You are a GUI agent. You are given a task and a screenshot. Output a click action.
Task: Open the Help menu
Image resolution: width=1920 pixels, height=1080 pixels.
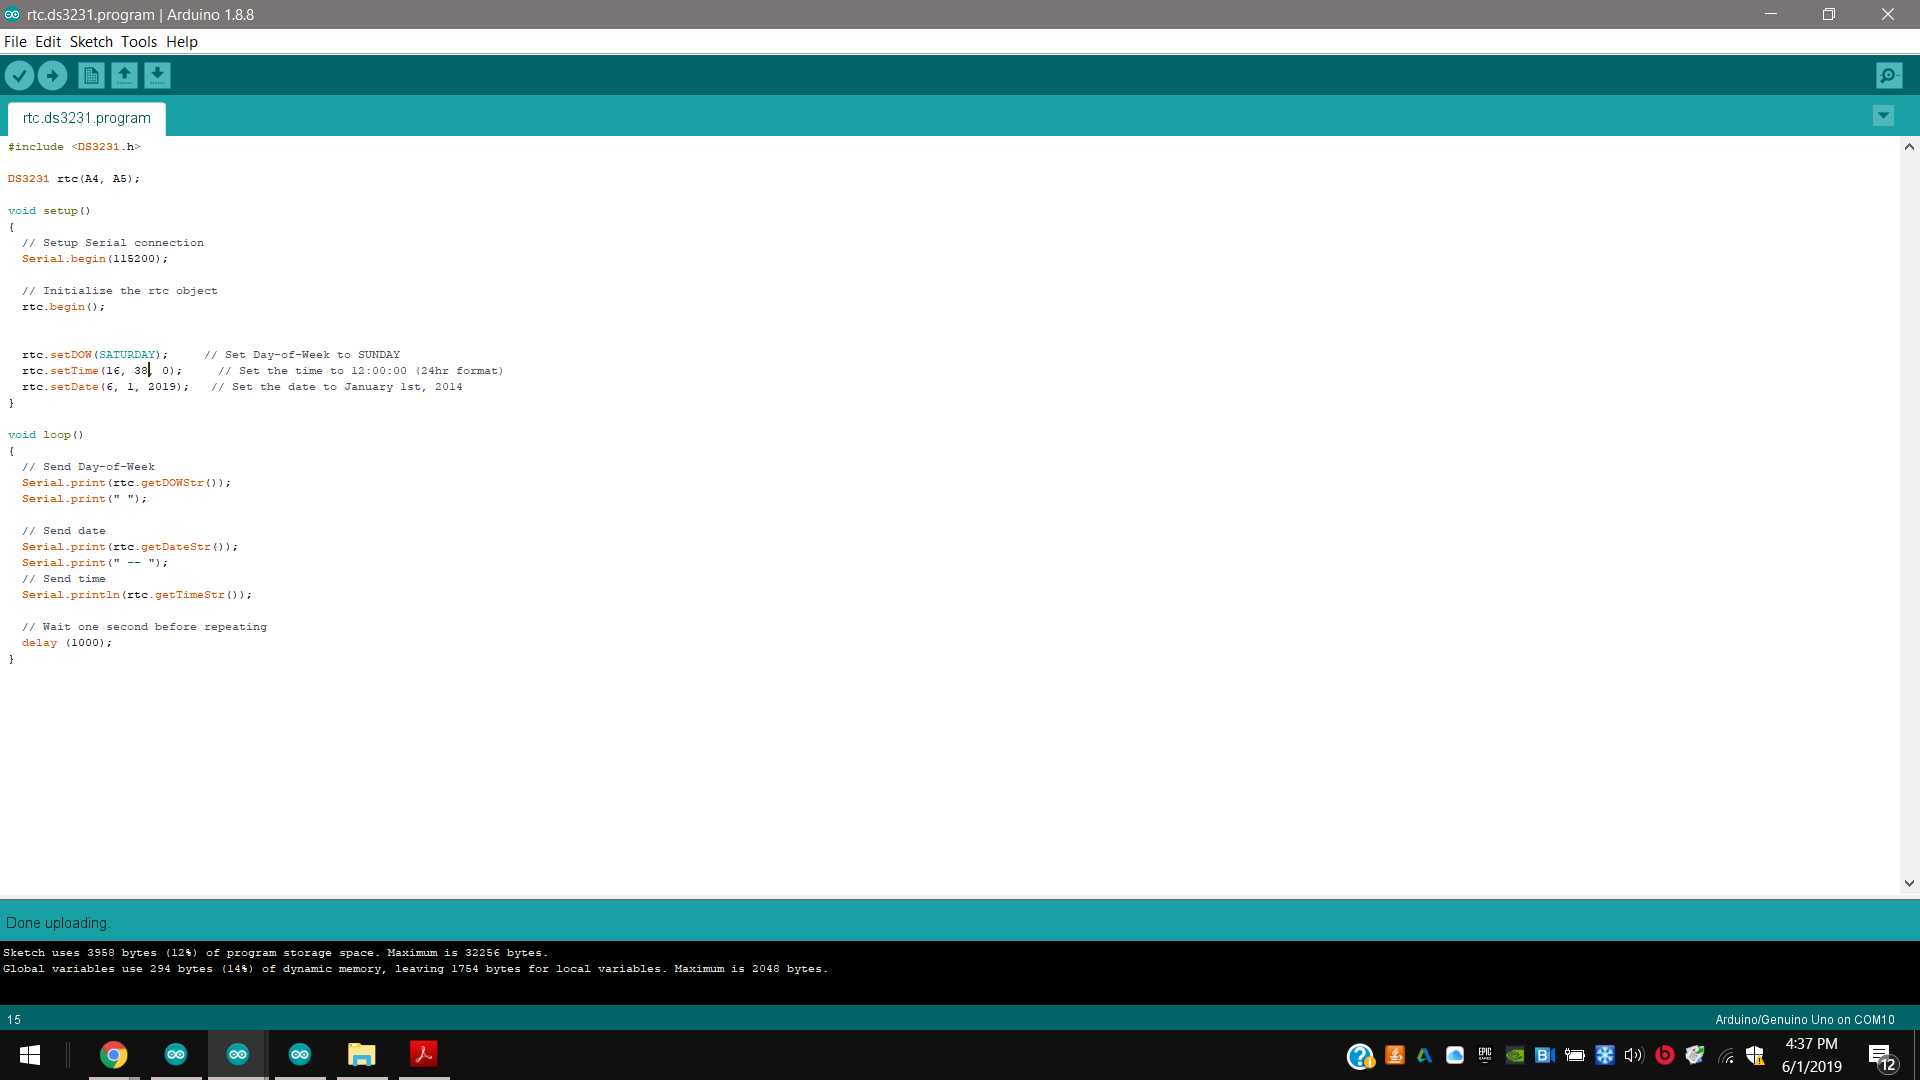pos(182,42)
